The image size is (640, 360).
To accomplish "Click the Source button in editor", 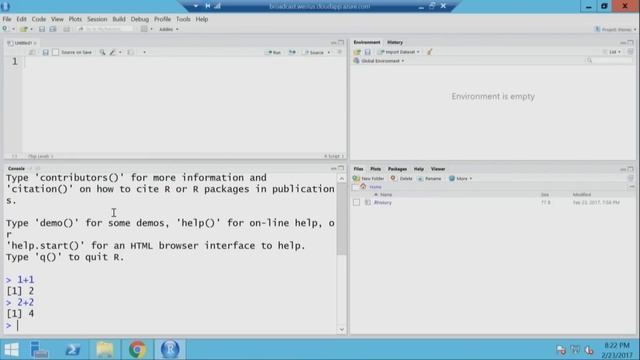I will (x=313, y=52).
